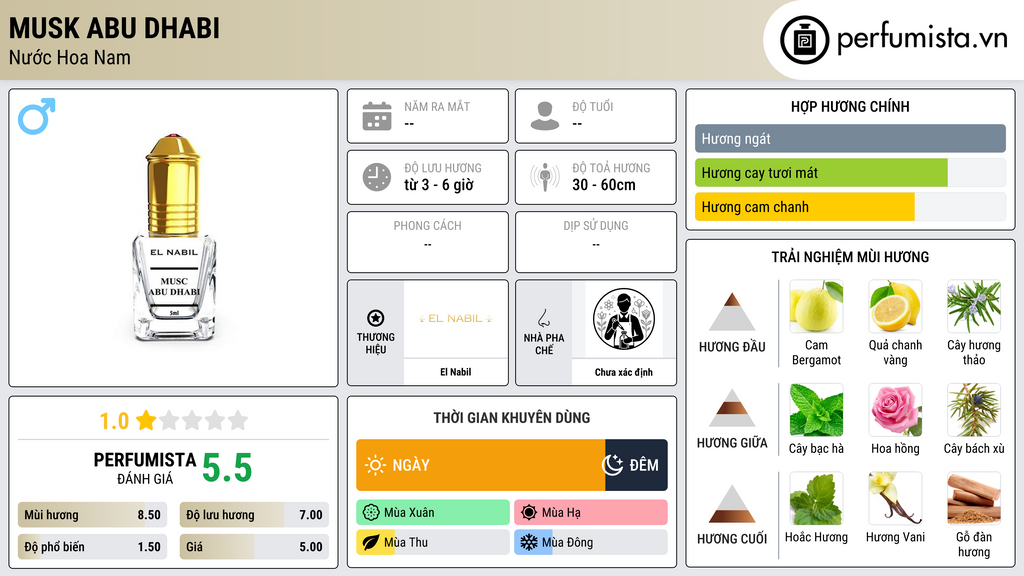Click the Chưa xác định perfumer label

click(624, 372)
